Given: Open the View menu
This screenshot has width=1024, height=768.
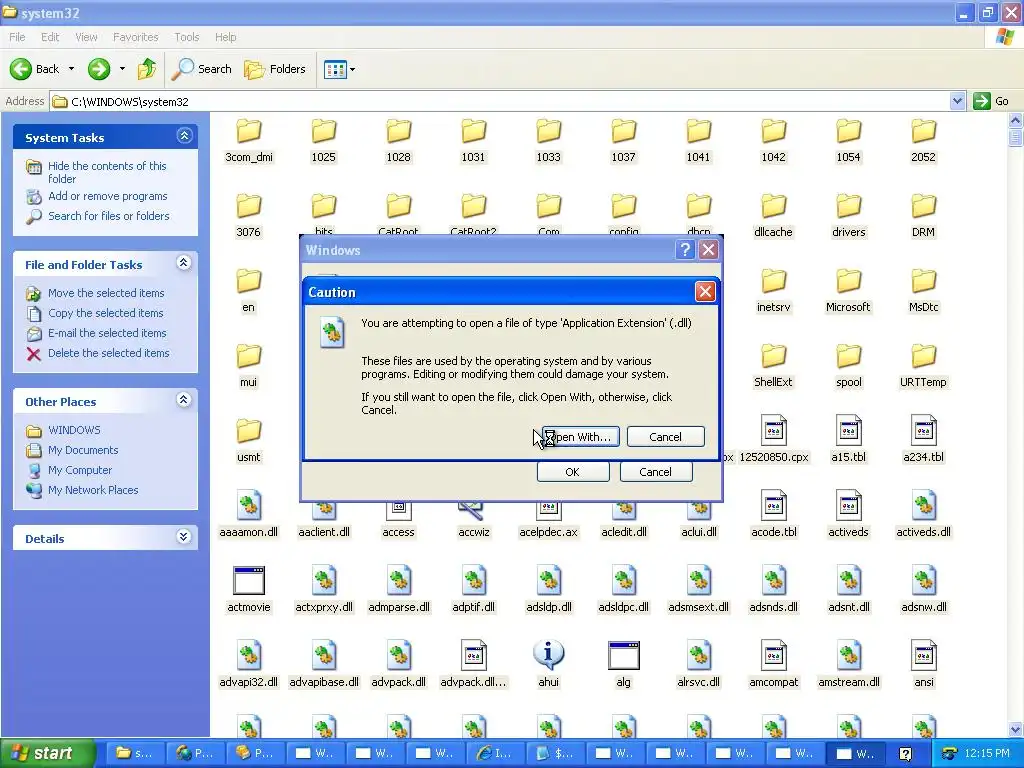Looking at the screenshot, I should point(86,37).
